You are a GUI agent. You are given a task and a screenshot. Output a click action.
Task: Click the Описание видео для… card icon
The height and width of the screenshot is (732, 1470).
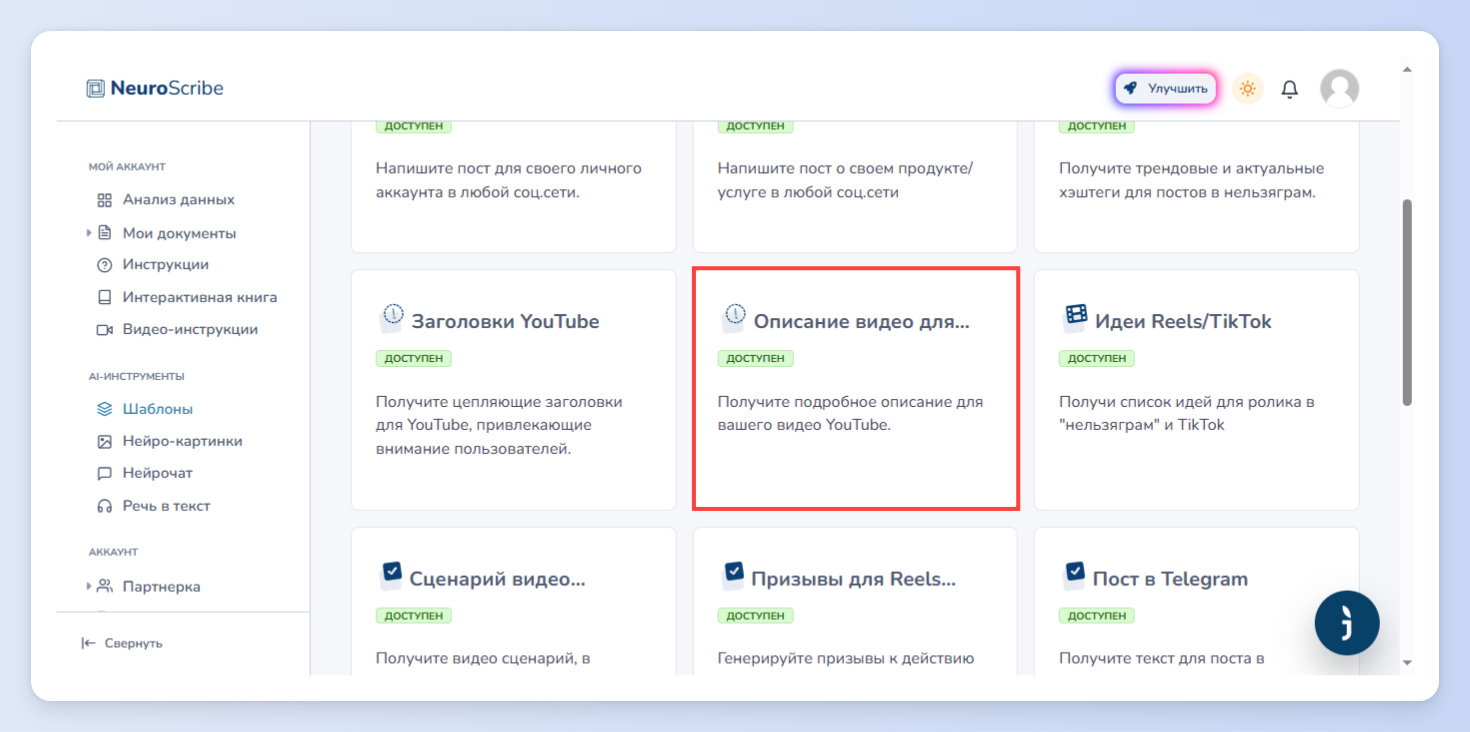click(733, 319)
